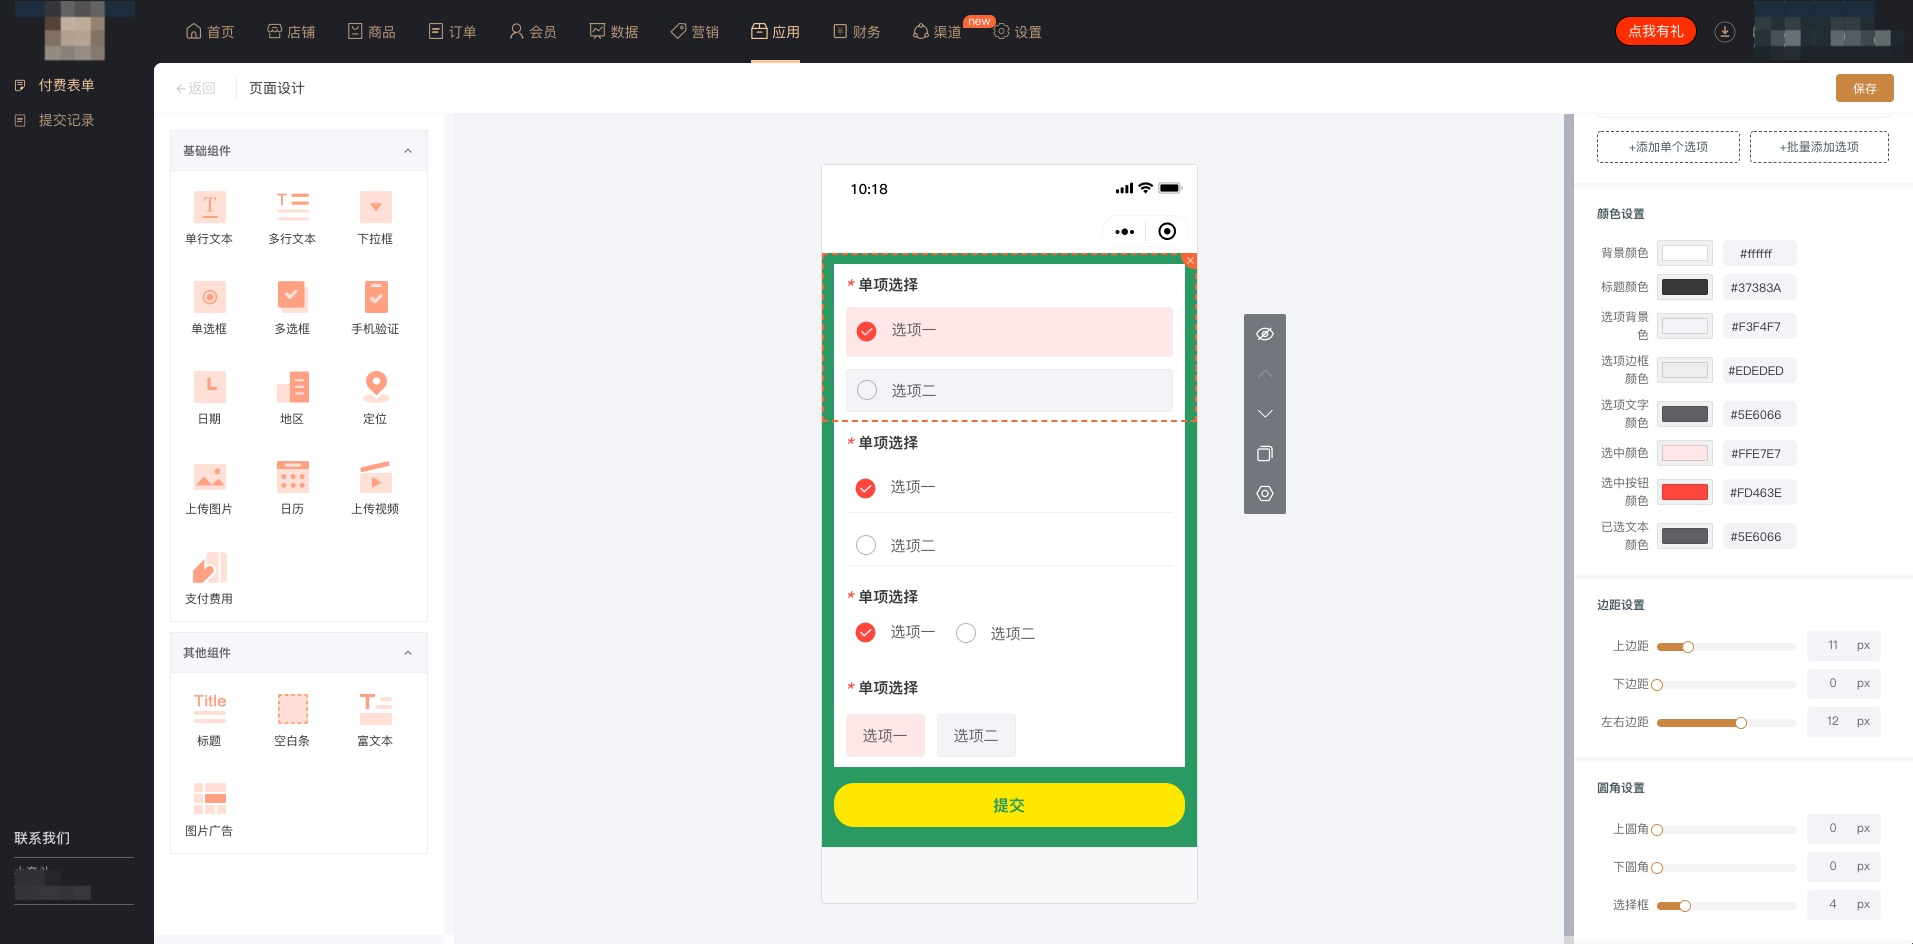Add the 多选框 component

pyautogui.click(x=292, y=308)
